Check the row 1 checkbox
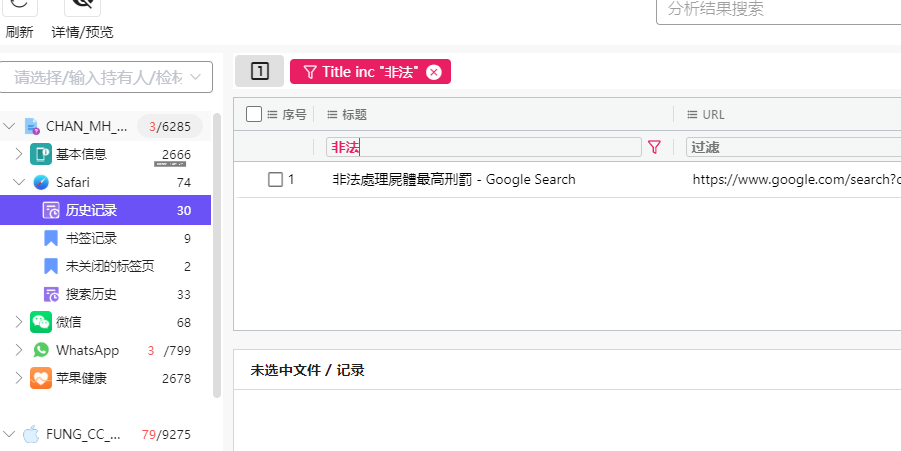The width and height of the screenshot is (901, 451). click(x=276, y=180)
